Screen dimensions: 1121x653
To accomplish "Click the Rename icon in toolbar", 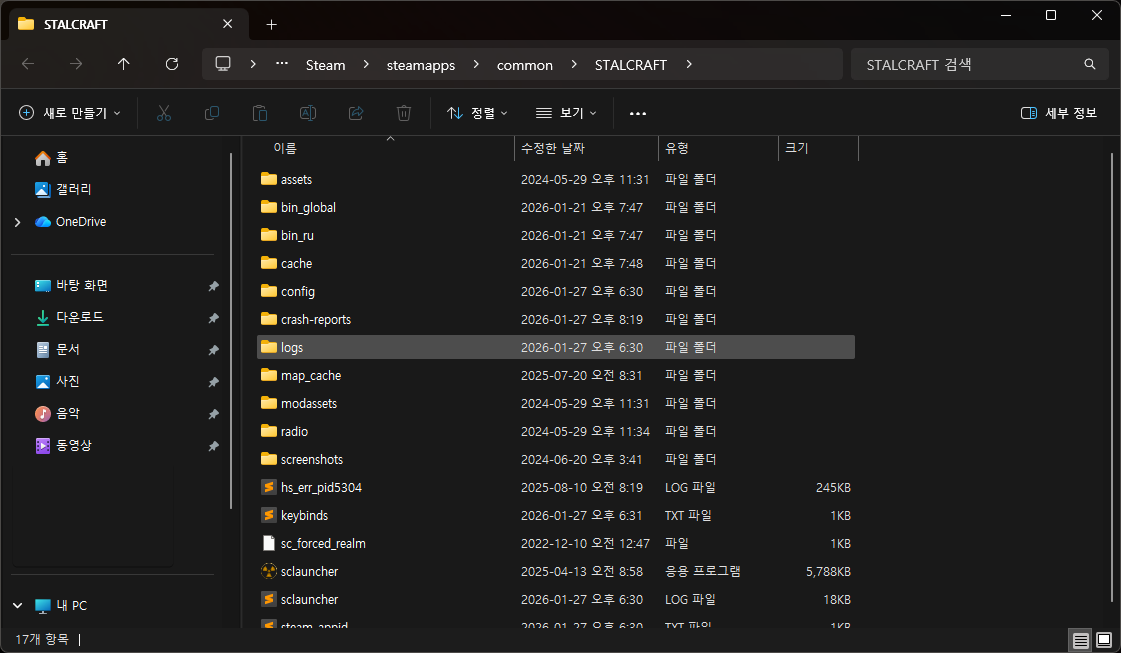I will (x=308, y=113).
